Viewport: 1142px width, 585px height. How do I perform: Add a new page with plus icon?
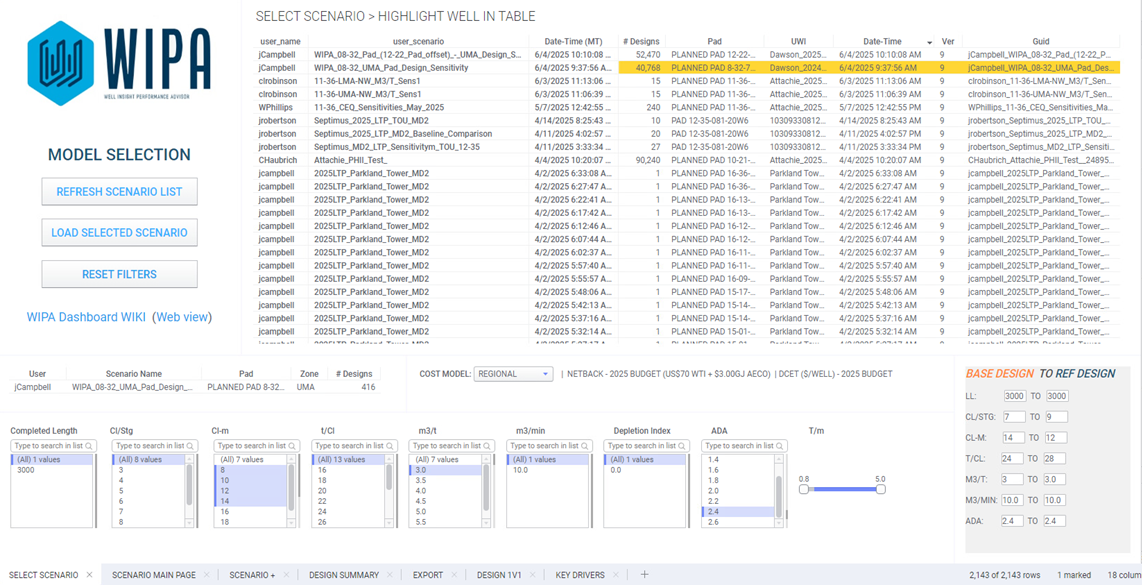click(x=644, y=575)
